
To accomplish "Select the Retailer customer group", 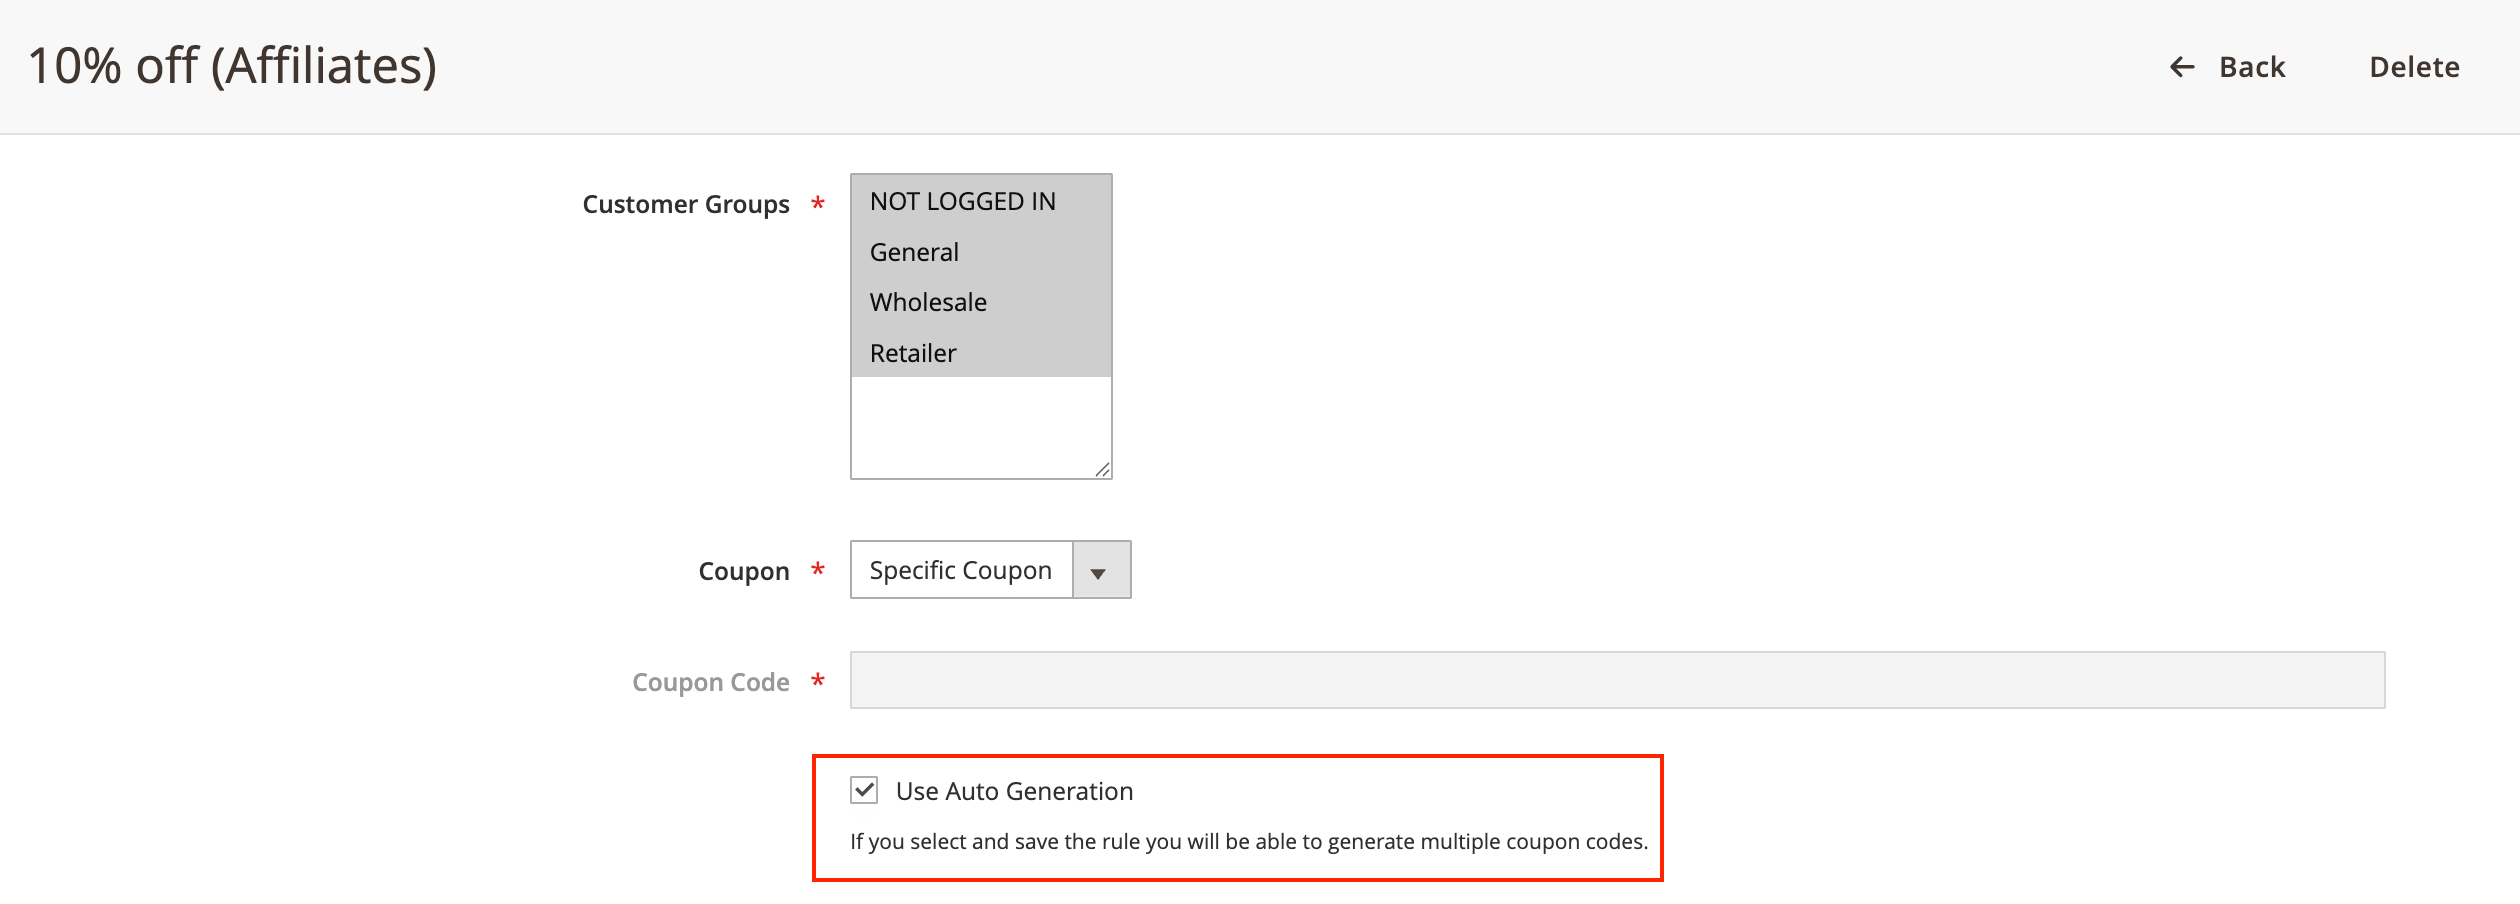I will (911, 352).
